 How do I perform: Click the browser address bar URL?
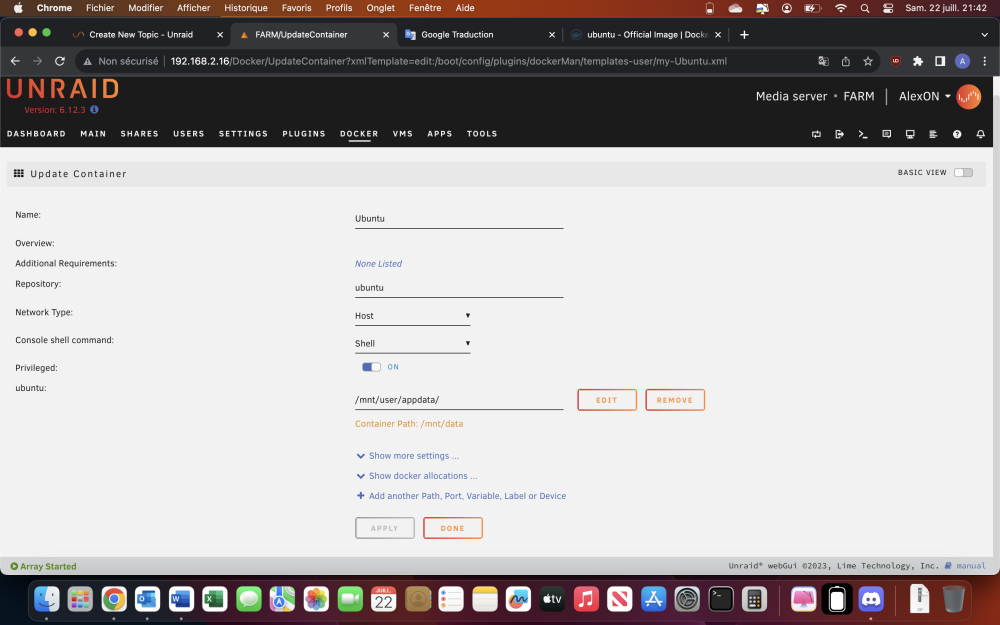448,61
